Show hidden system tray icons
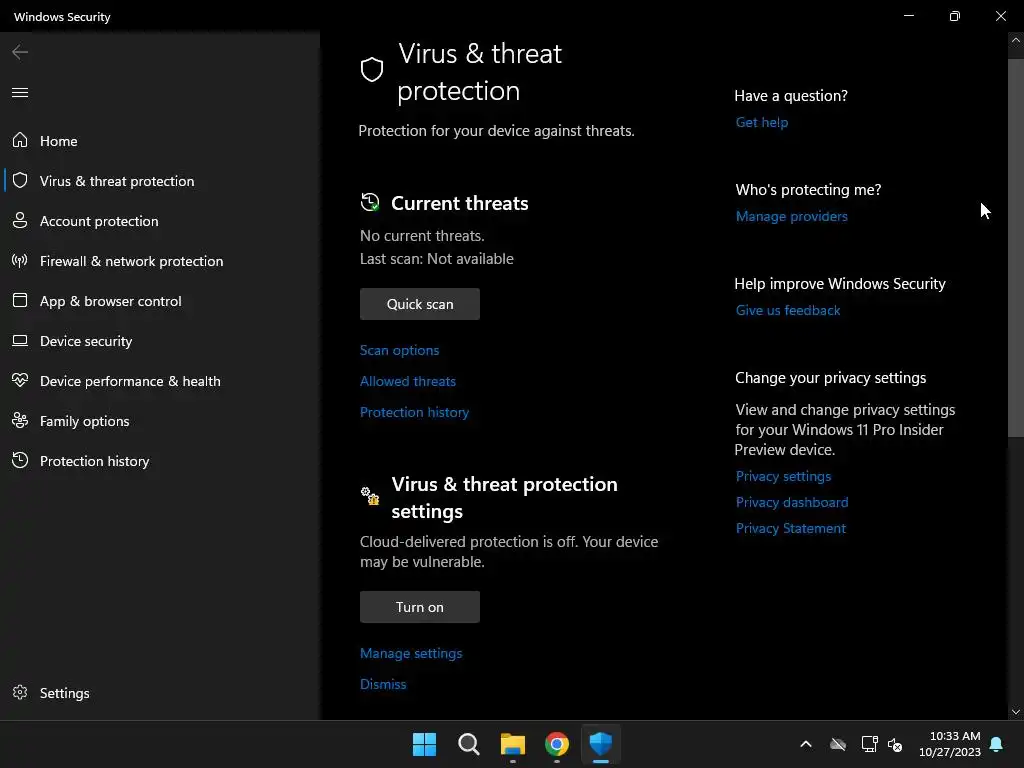The width and height of the screenshot is (1024, 768). pyautogui.click(x=806, y=744)
